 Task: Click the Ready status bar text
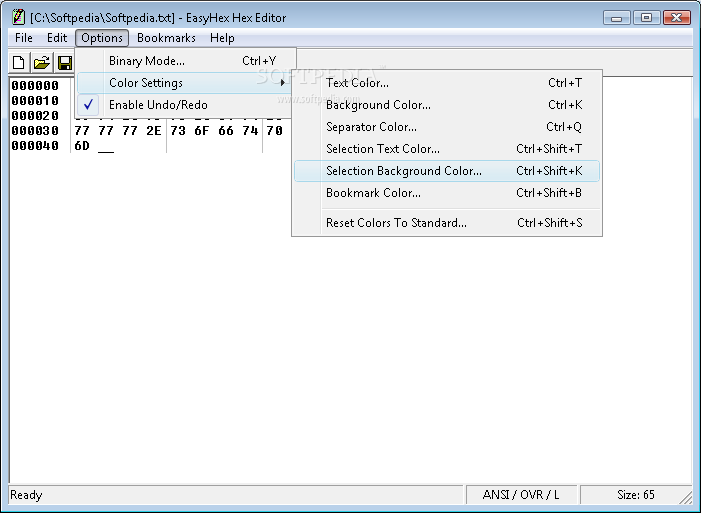[x=26, y=495]
